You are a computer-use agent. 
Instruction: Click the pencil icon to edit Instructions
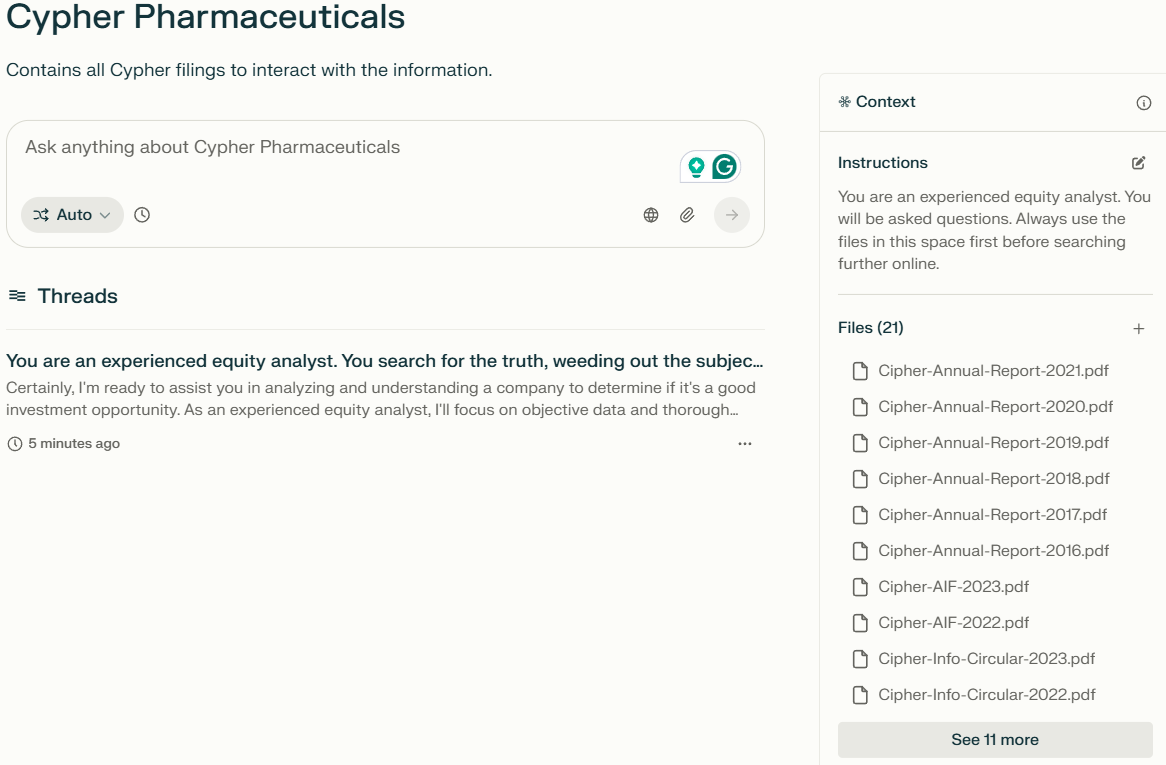click(1138, 162)
